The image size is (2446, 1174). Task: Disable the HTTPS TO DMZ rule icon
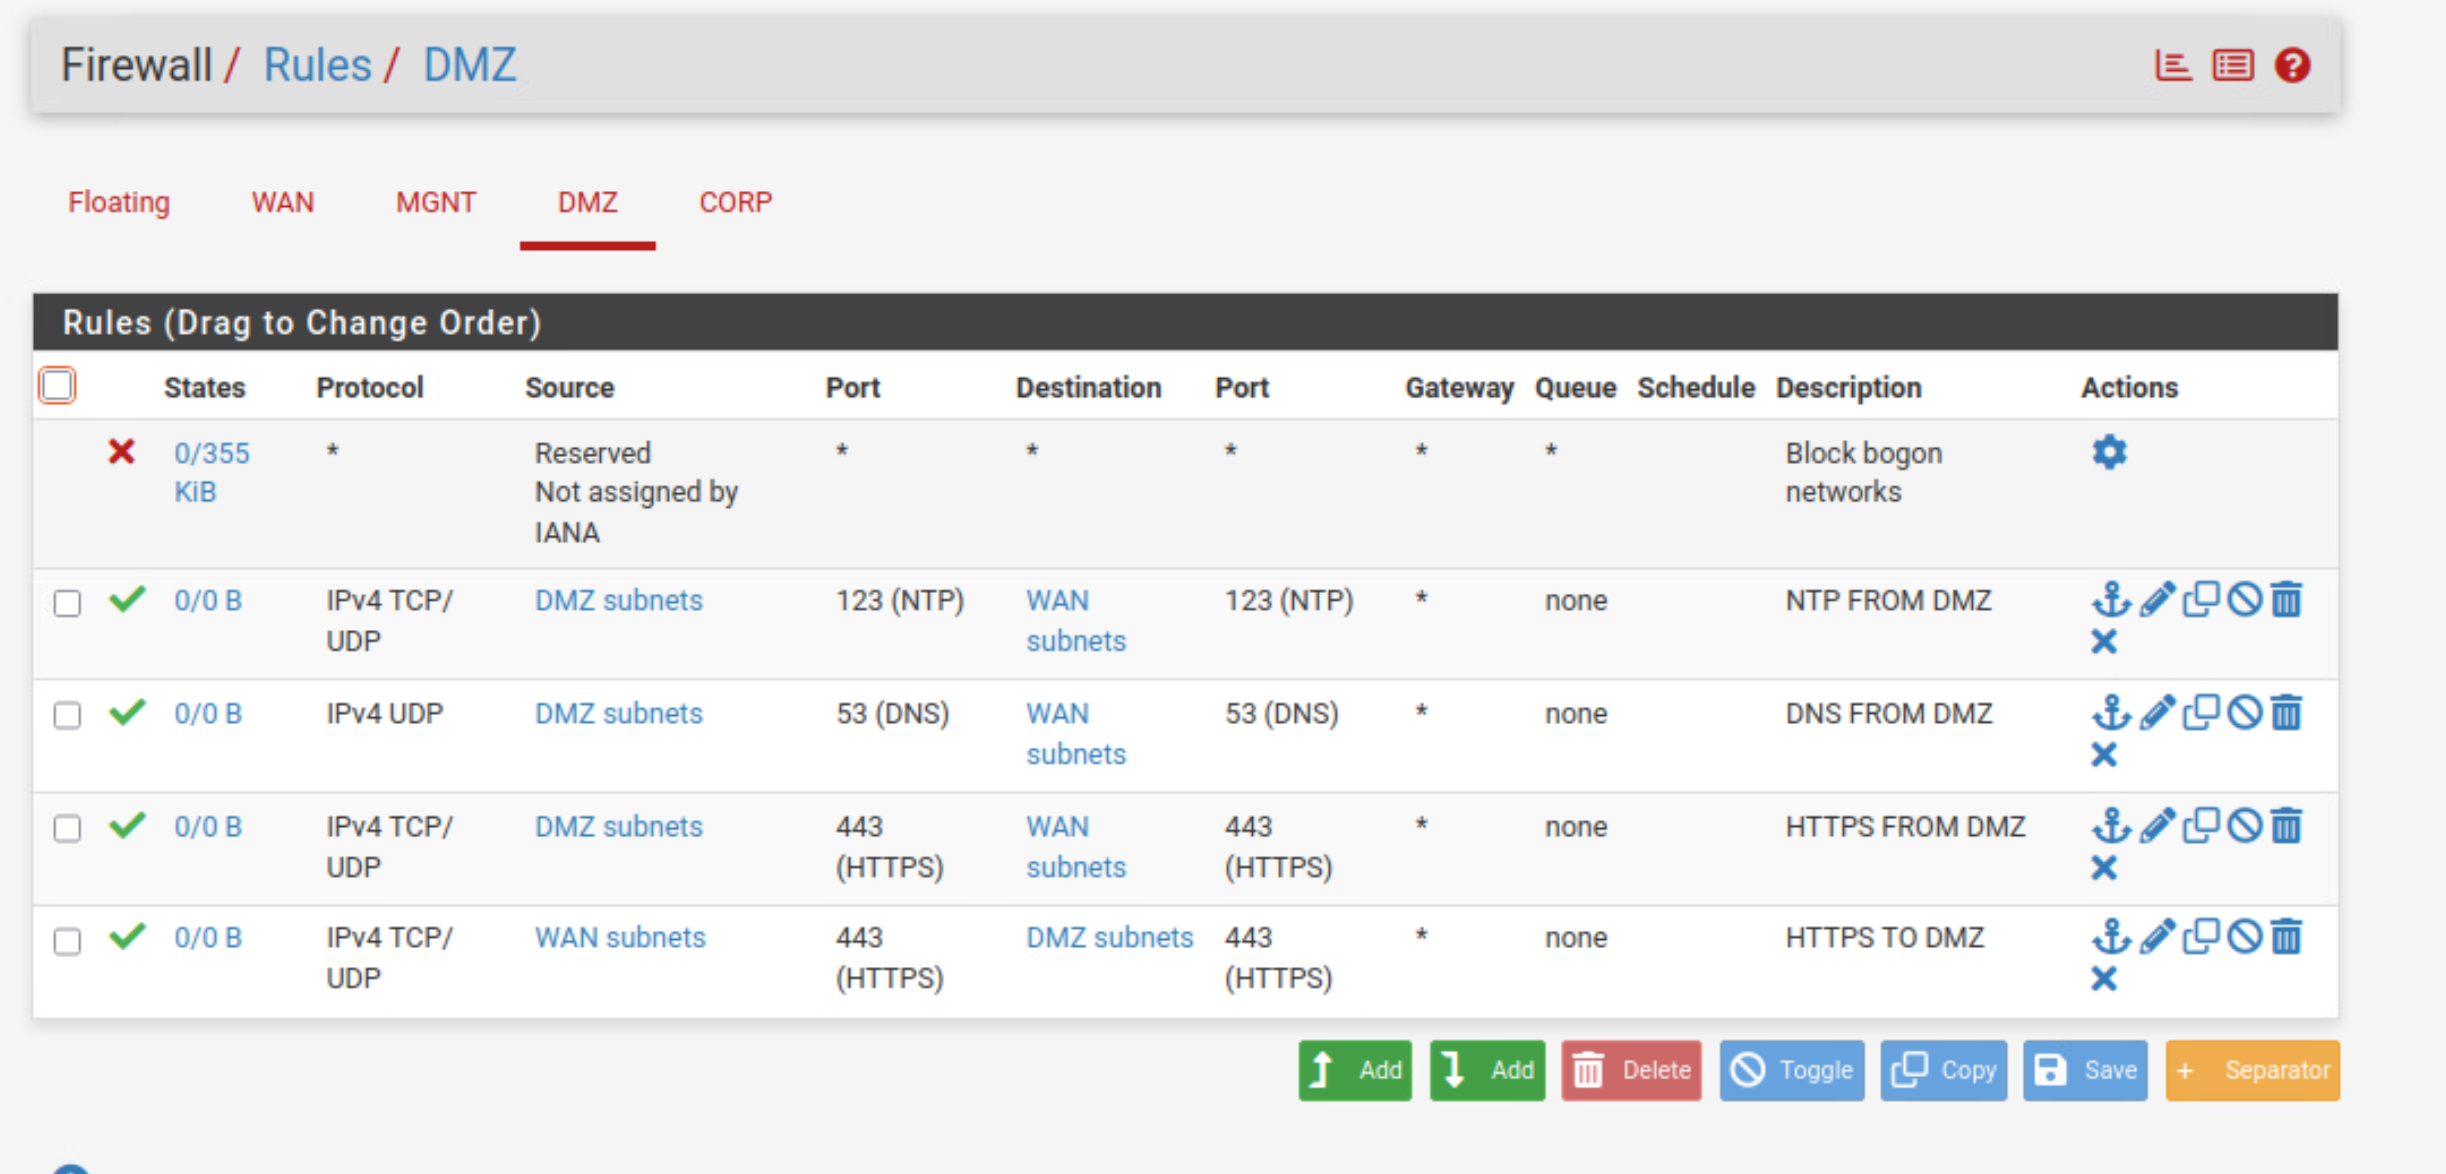(2244, 937)
